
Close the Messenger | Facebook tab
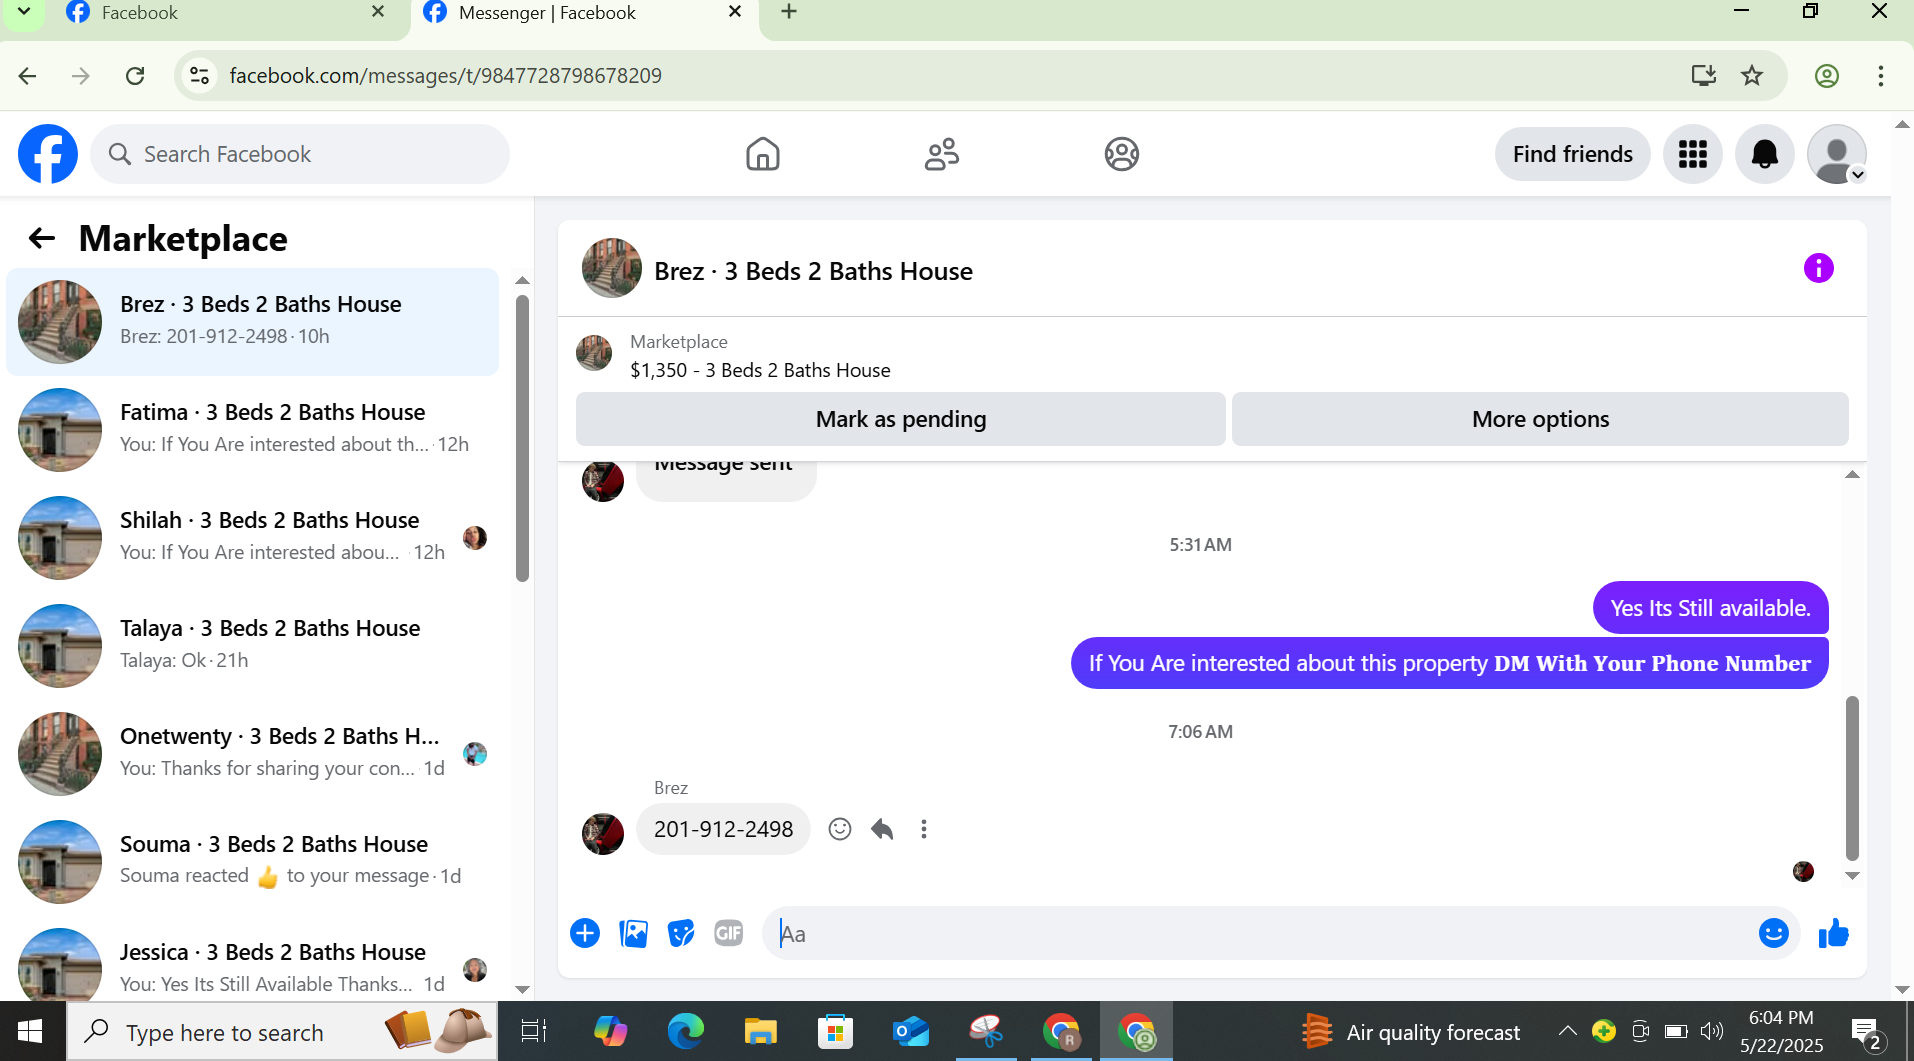(735, 12)
